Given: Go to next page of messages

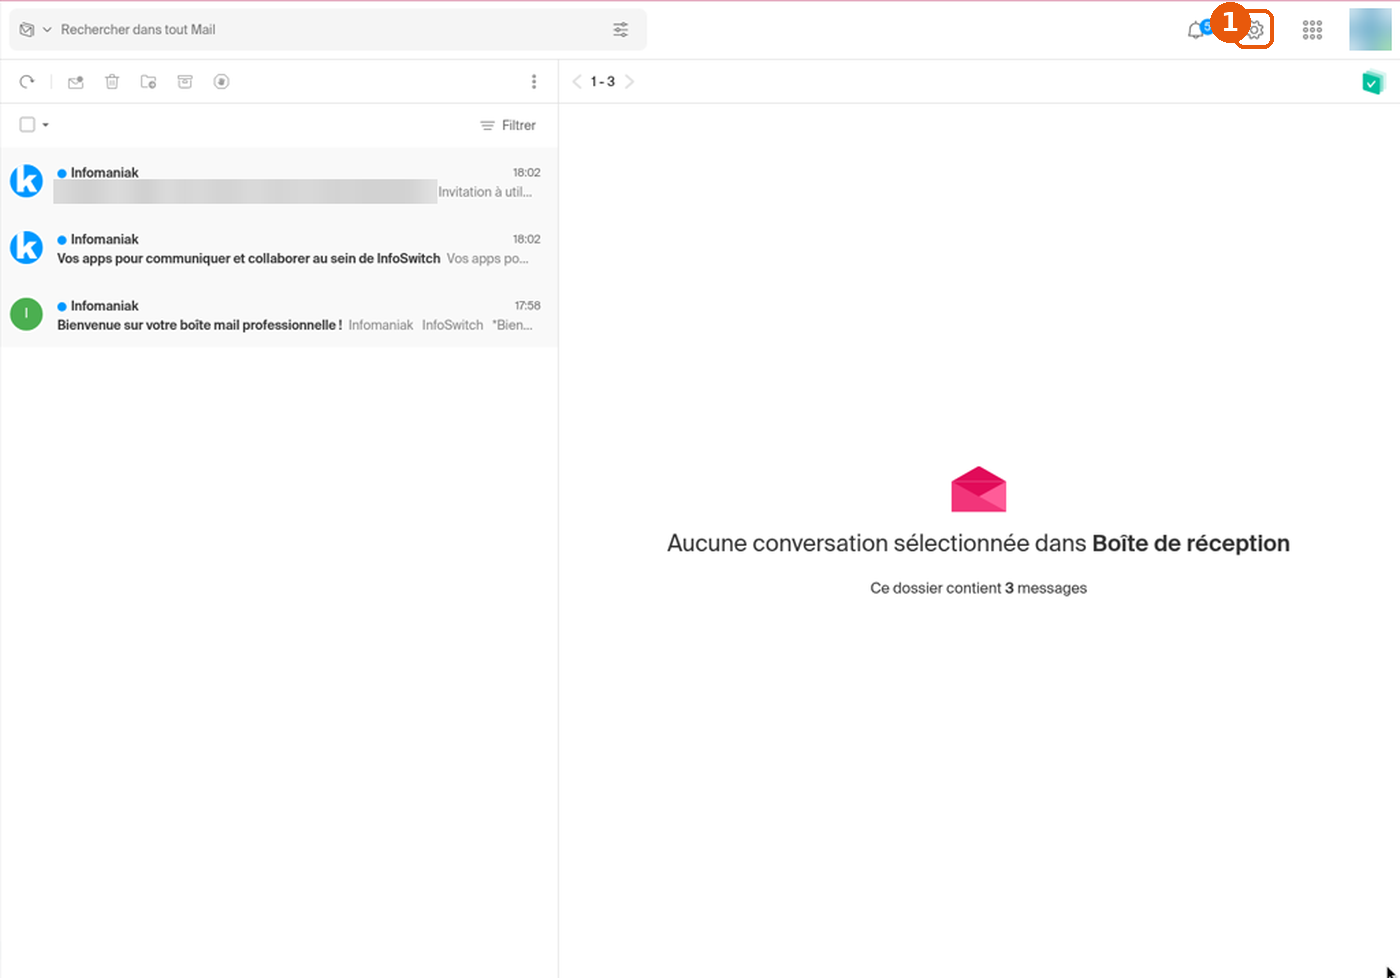Looking at the screenshot, I should point(629,82).
